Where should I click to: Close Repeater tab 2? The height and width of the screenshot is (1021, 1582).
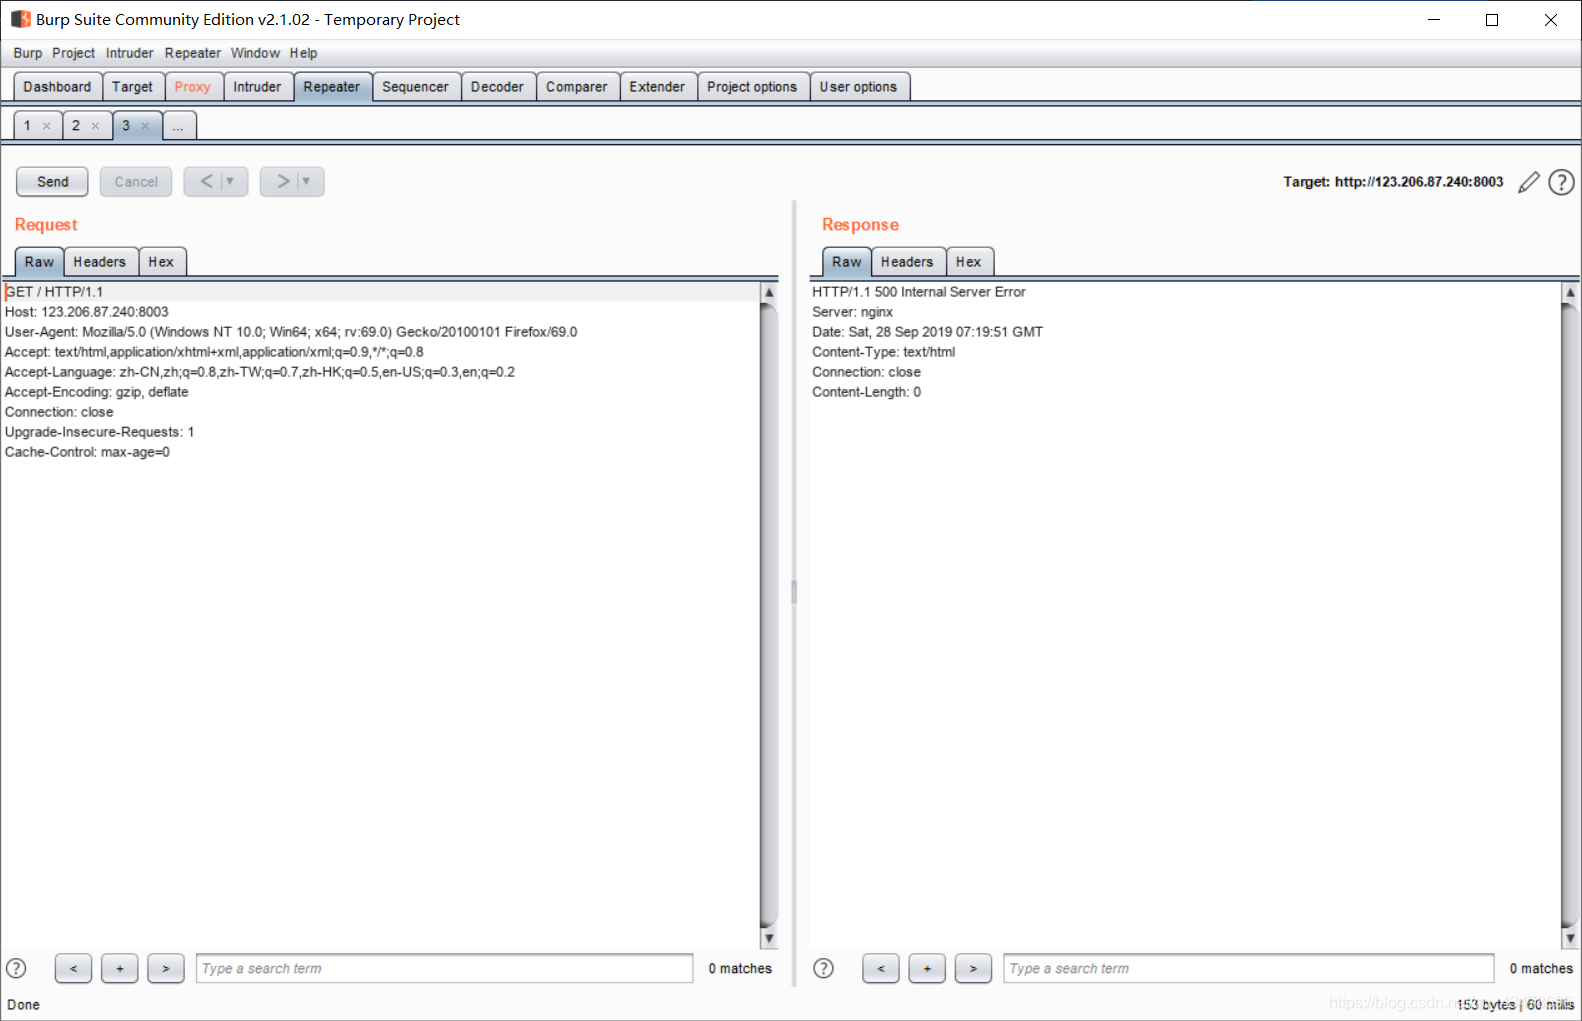click(x=95, y=126)
